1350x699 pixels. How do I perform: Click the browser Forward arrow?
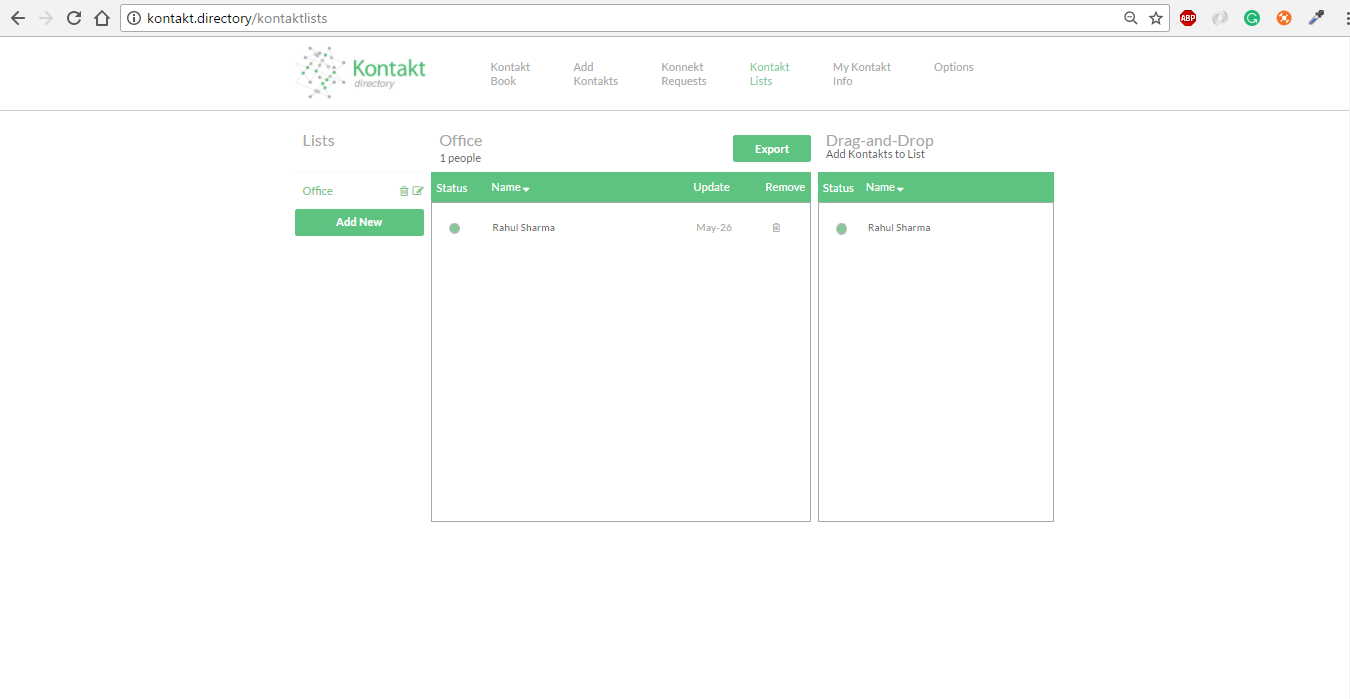46,18
